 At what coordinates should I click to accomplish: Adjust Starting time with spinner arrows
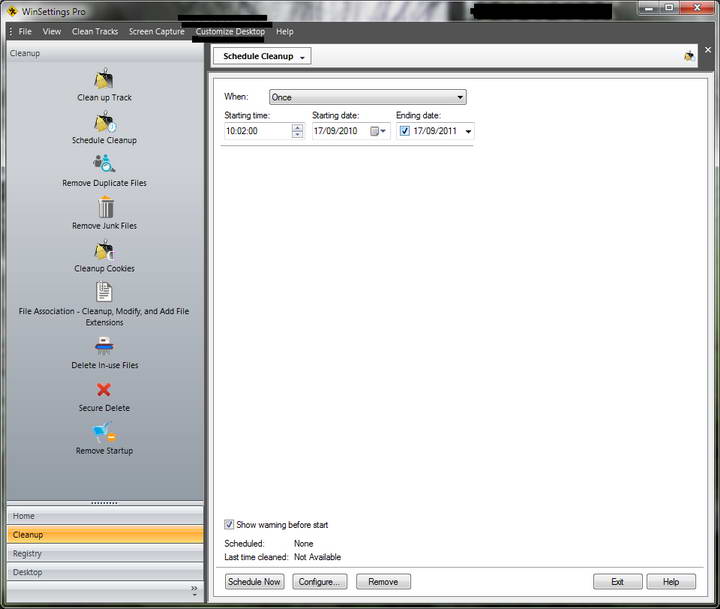pos(297,131)
